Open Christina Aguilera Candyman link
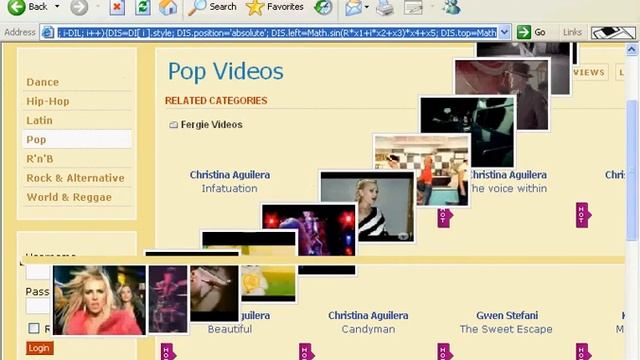Image resolution: width=640 pixels, height=360 pixels. tap(368, 322)
